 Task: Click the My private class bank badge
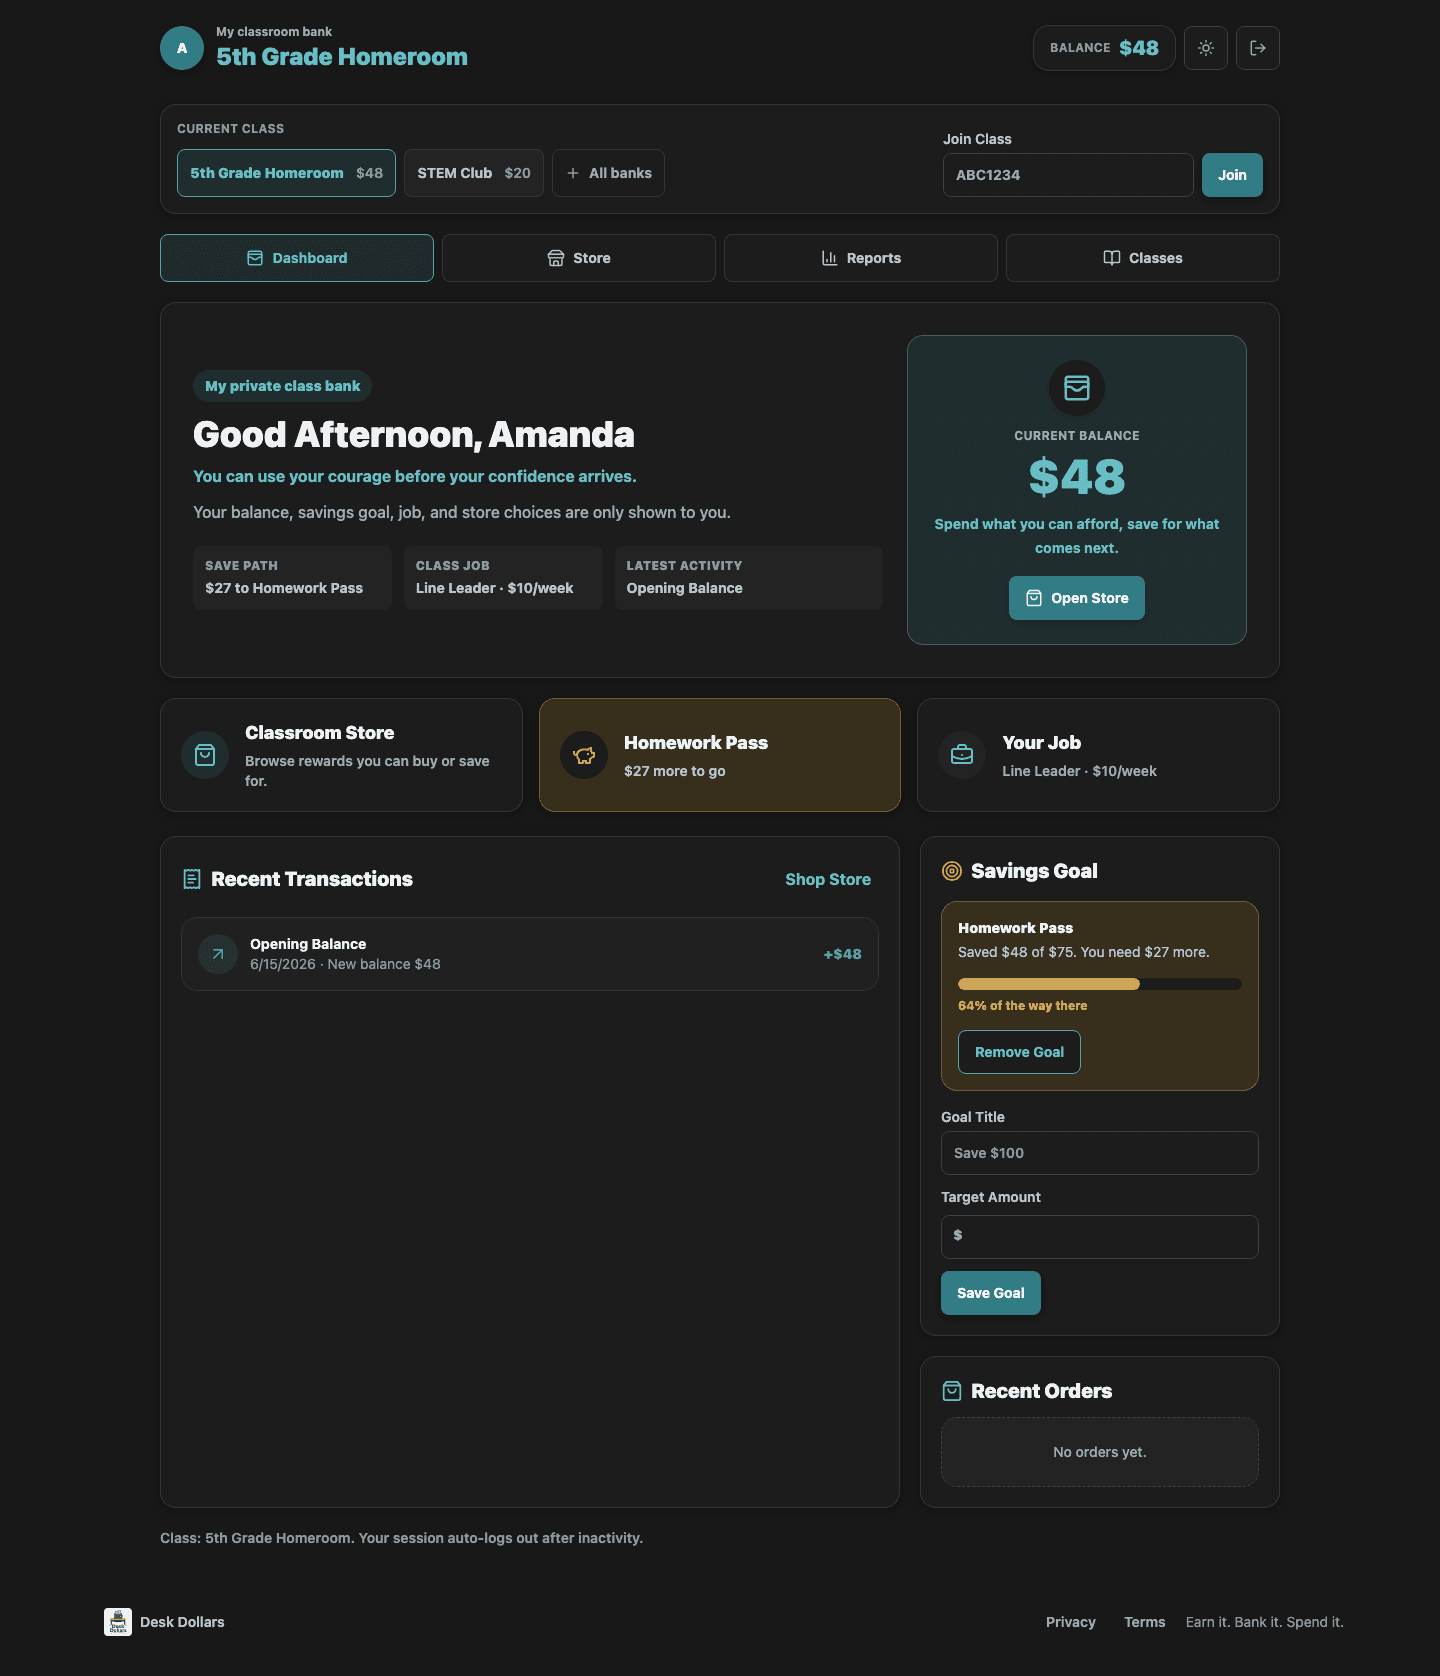tap(282, 386)
